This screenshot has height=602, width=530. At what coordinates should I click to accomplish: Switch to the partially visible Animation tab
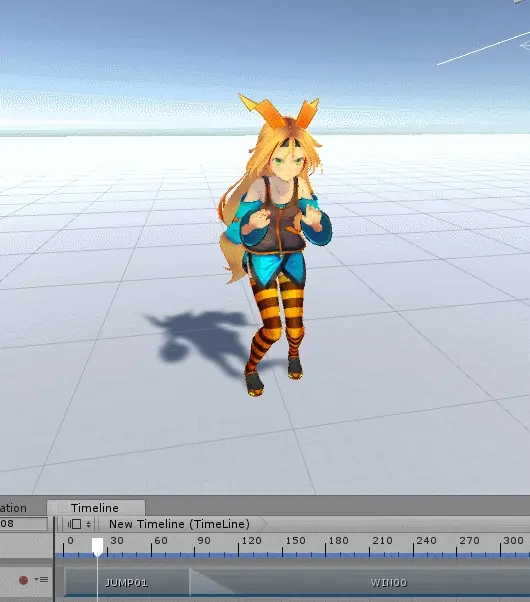click(13, 508)
